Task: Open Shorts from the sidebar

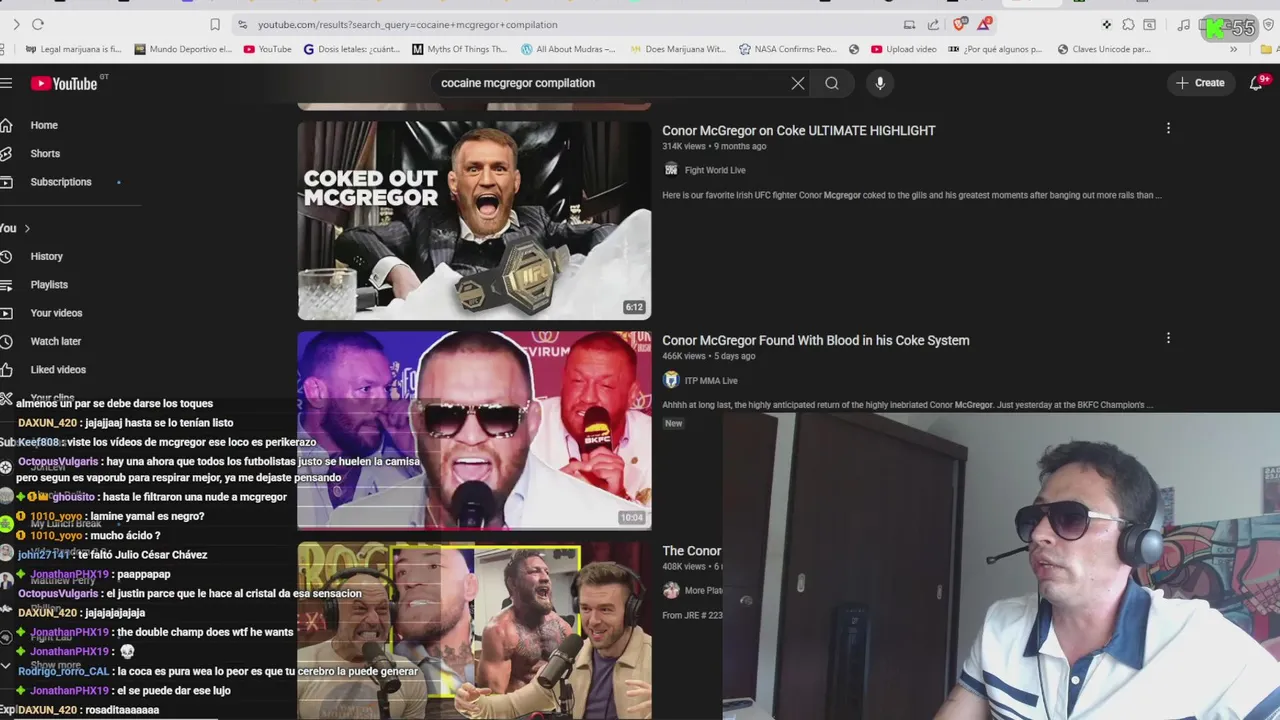Action: coord(45,153)
